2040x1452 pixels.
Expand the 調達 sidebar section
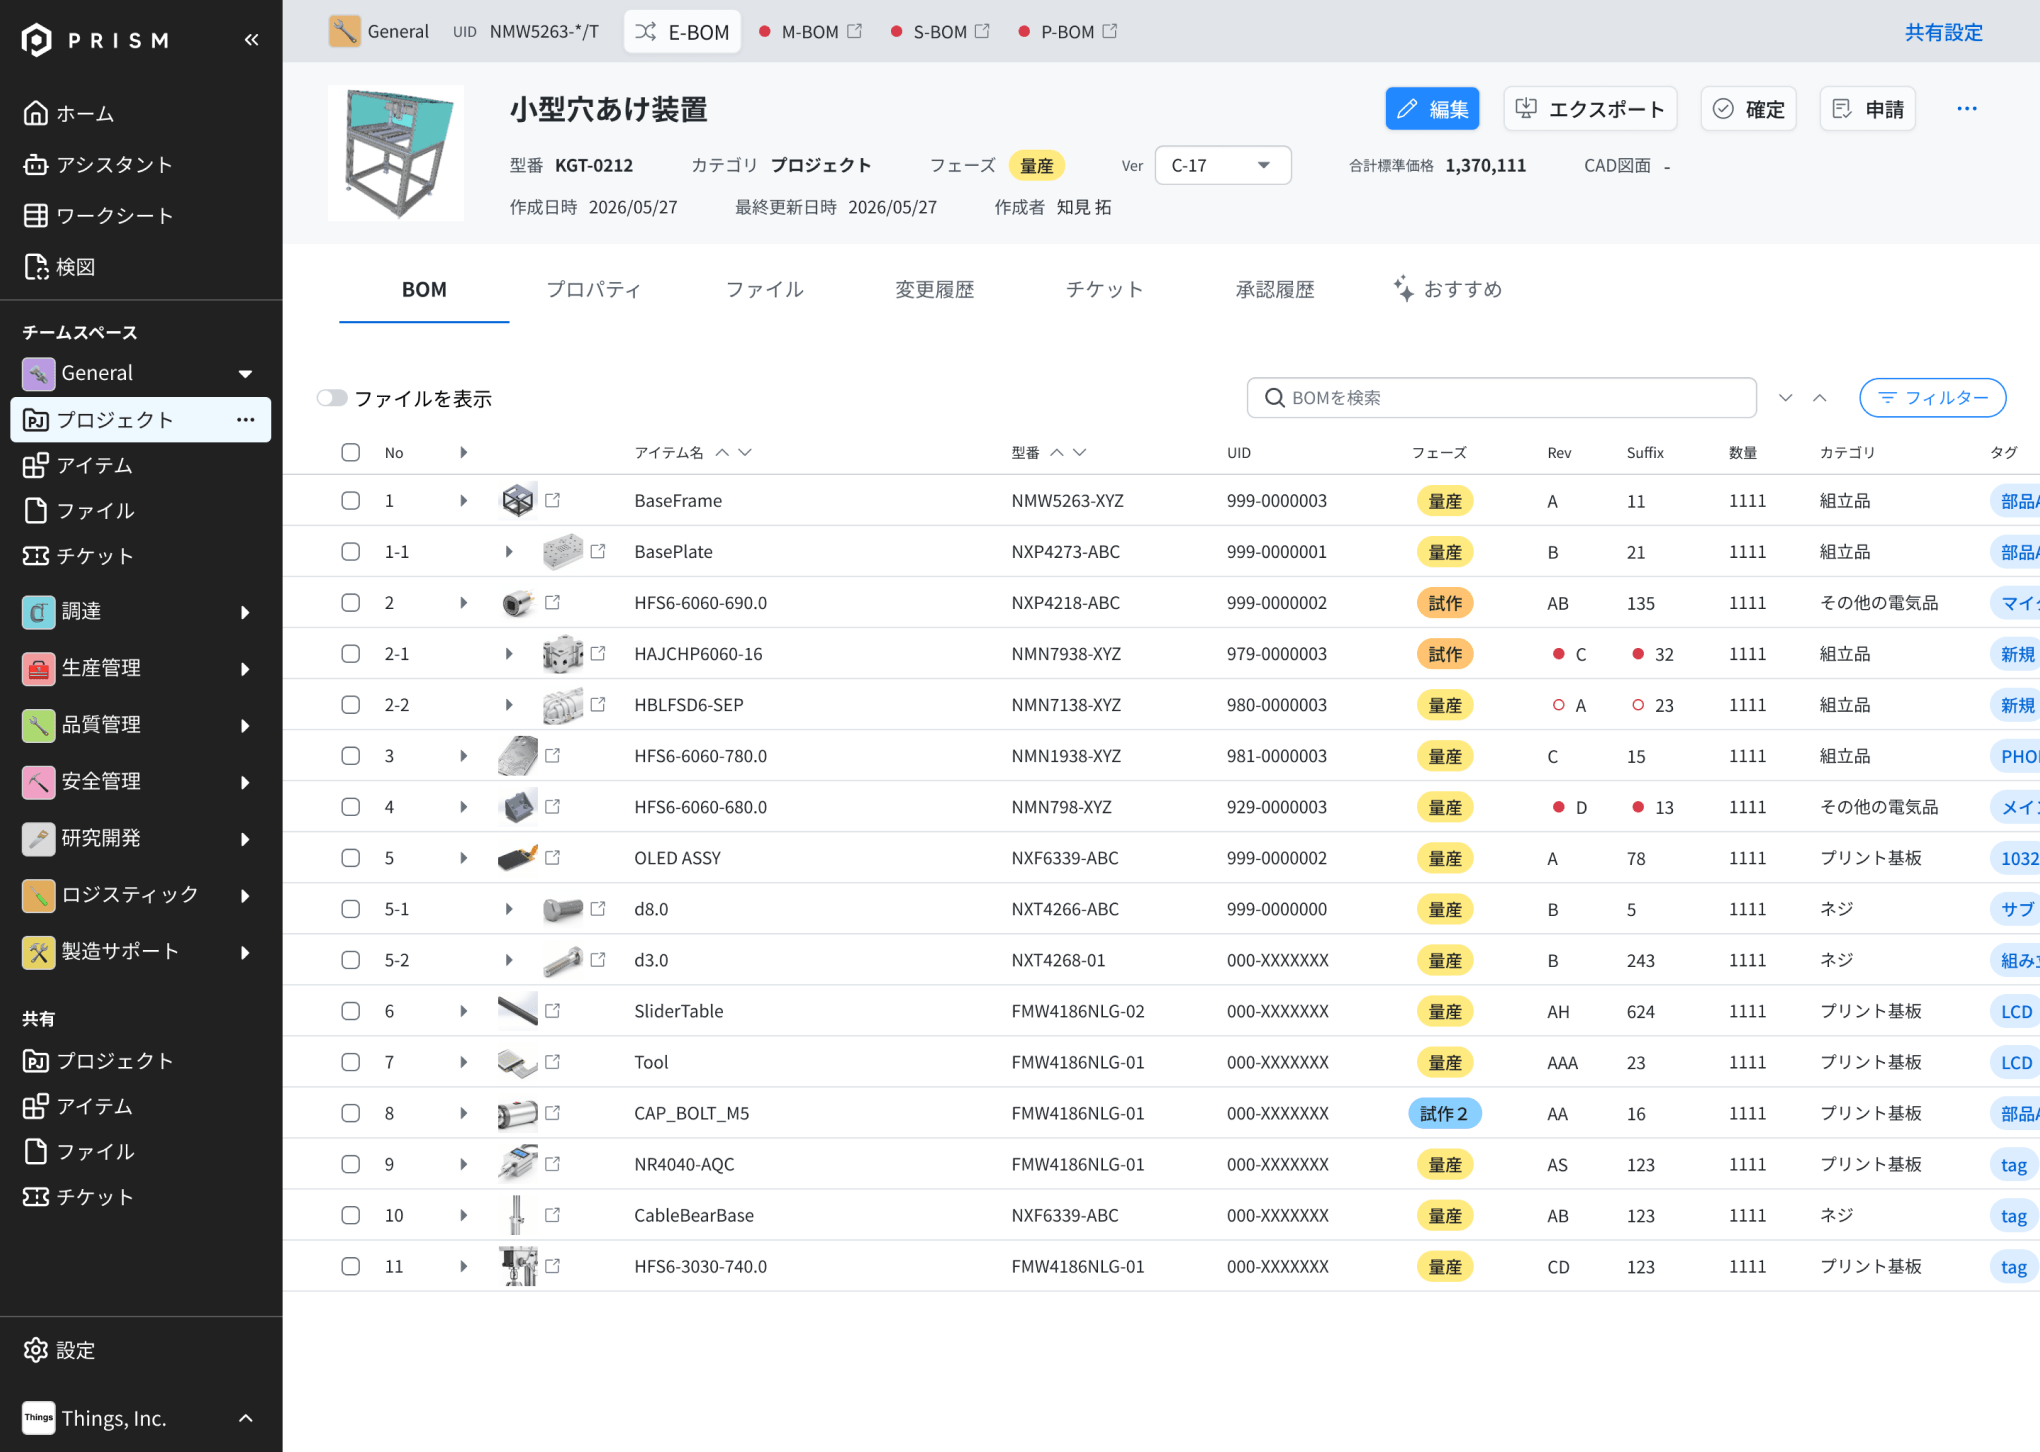[245, 612]
